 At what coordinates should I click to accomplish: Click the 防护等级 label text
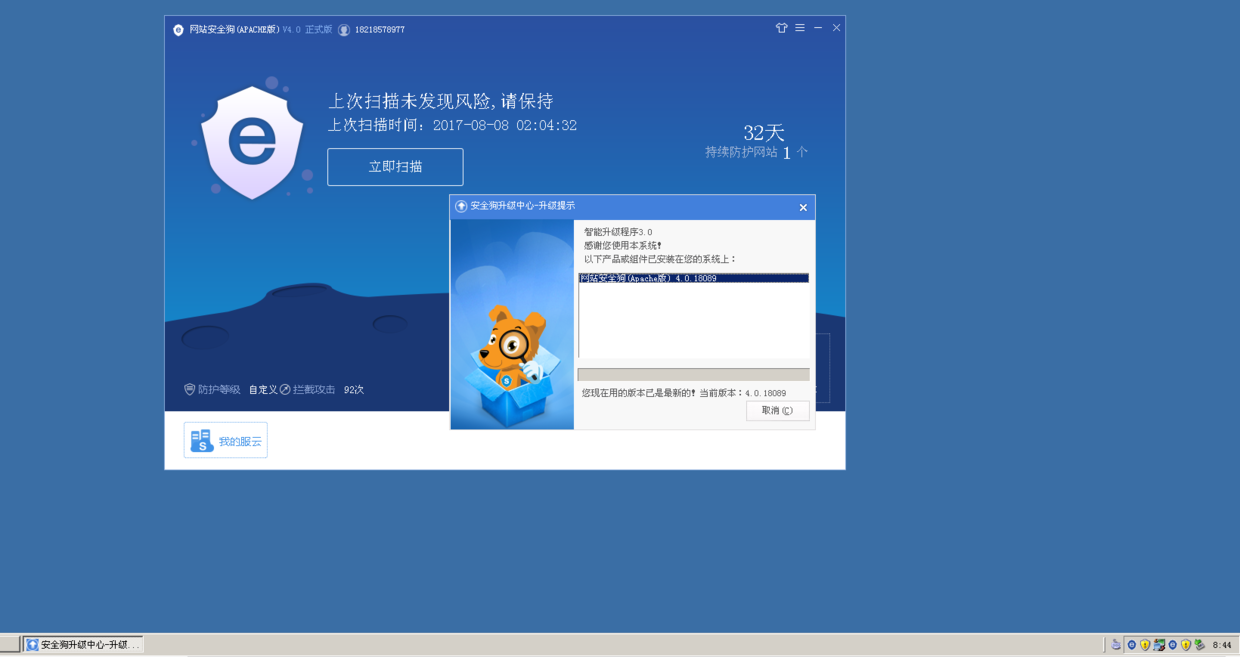(219, 389)
